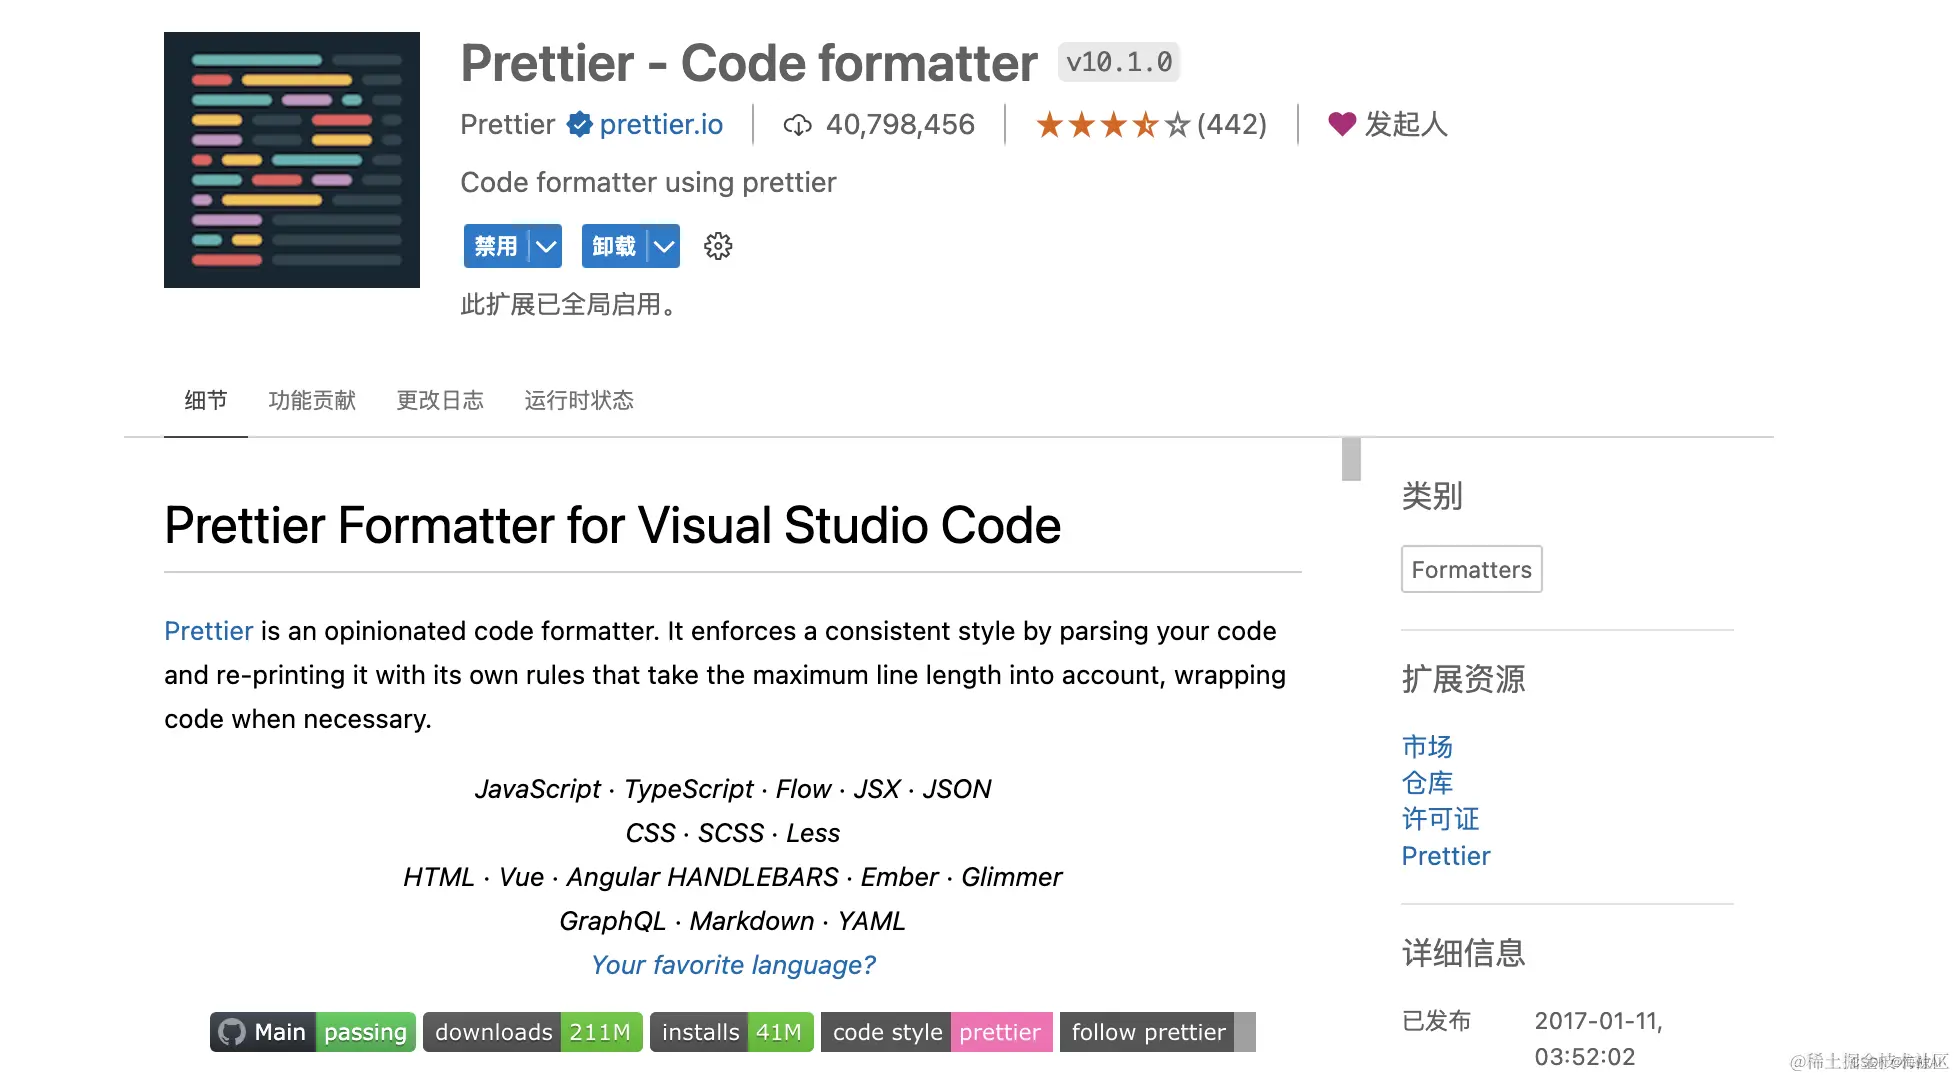
Task: Click the 发起人 sponsor link
Action: pyautogui.click(x=1406, y=124)
